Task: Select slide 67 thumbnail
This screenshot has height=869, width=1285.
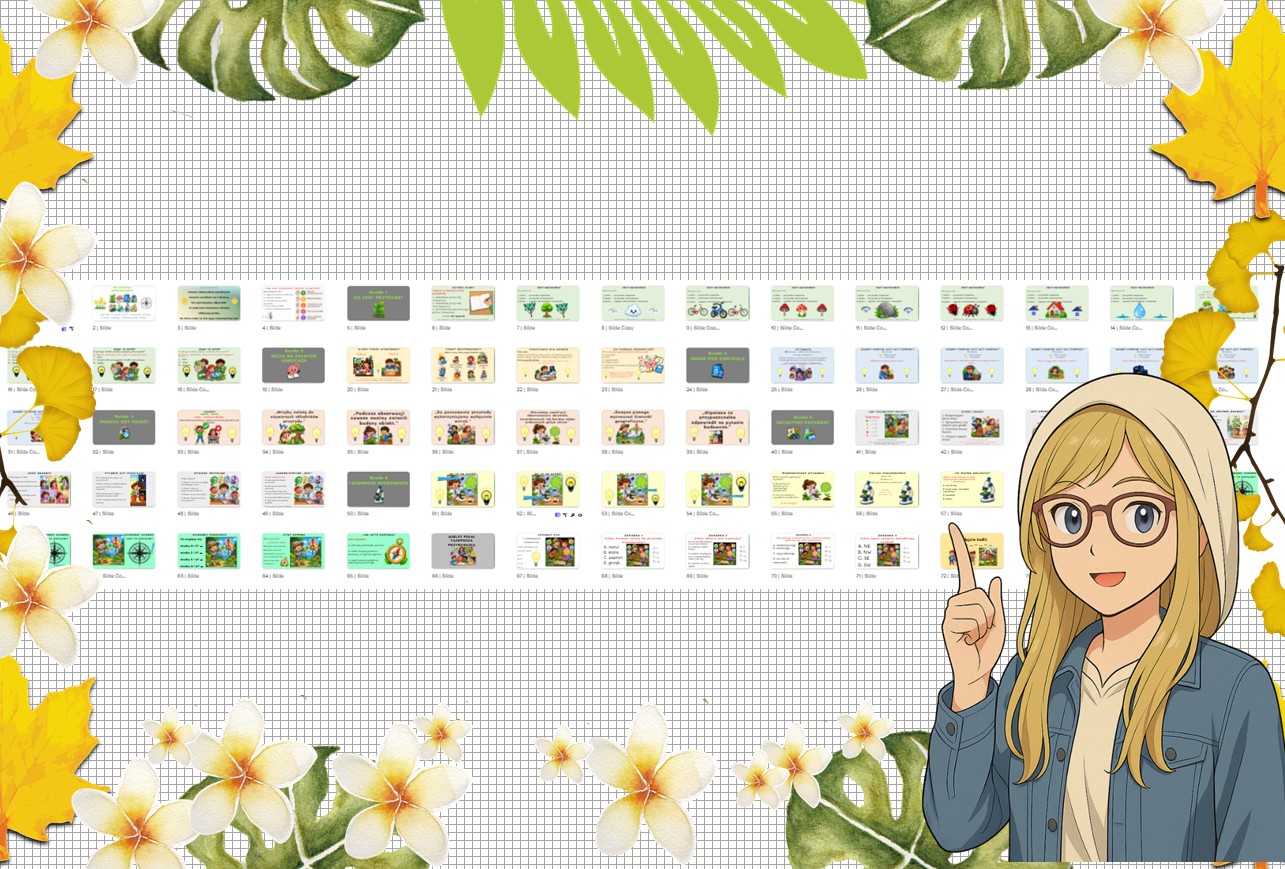Action: point(548,551)
